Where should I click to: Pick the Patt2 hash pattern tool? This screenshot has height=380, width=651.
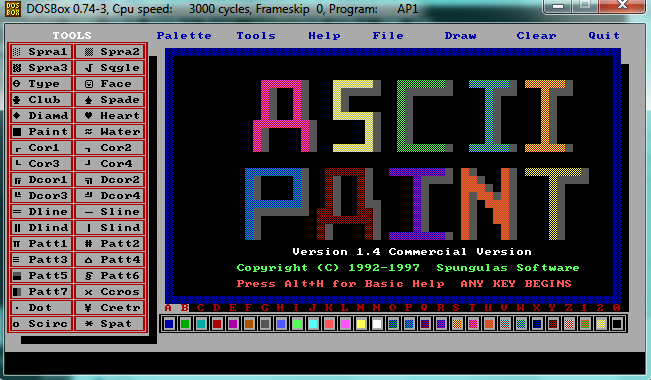pyautogui.click(x=110, y=243)
